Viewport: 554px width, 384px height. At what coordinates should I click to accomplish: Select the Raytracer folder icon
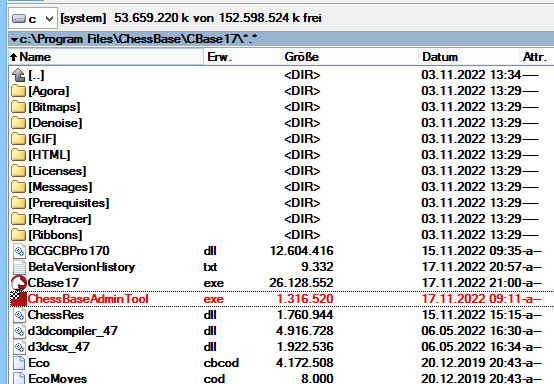pos(18,219)
